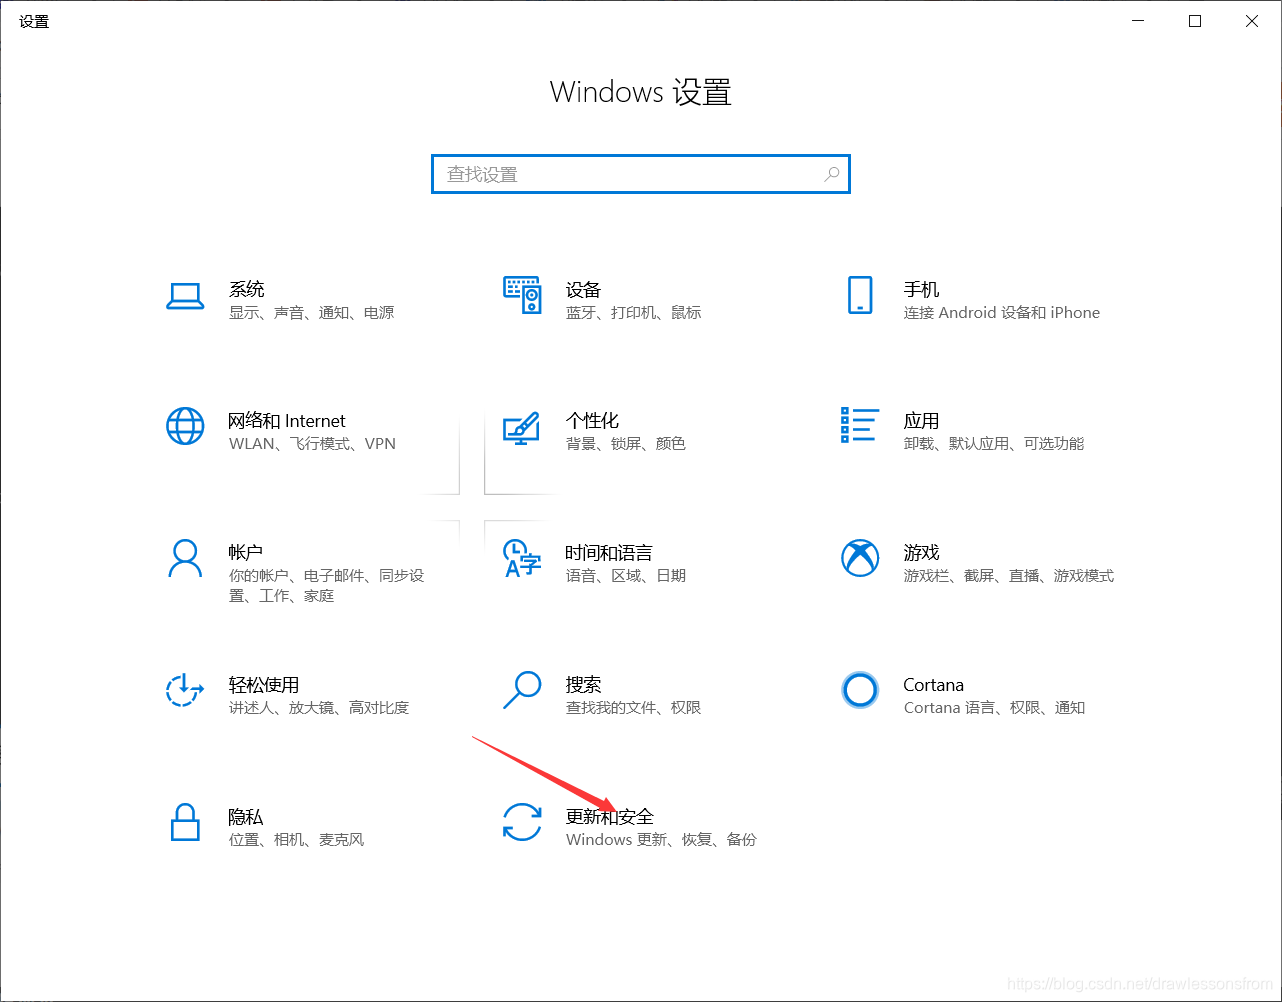Click 蓝牙、打印机、鼠标 description
The image size is (1282, 1002).
[633, 313]
